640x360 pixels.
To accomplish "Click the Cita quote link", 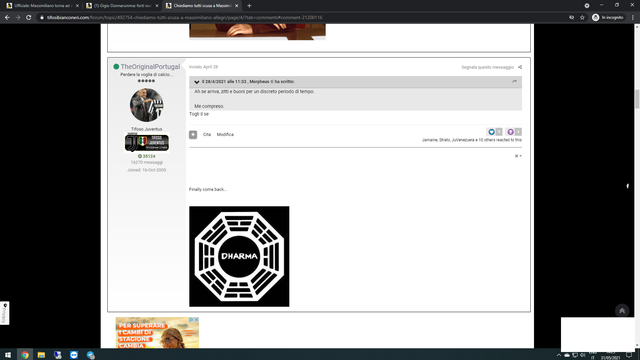I will pyautogui.click(x=207, y=135).
